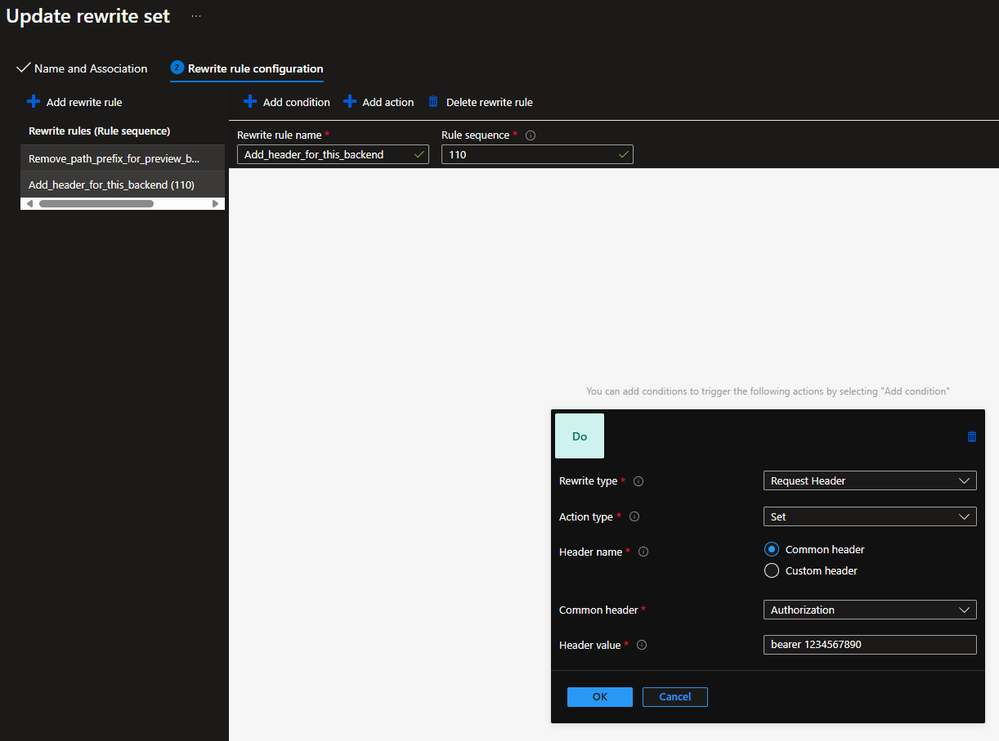This screenshot has width=999, height=741.
Task: Click the Header value input field
Action: tap(870, 644)
